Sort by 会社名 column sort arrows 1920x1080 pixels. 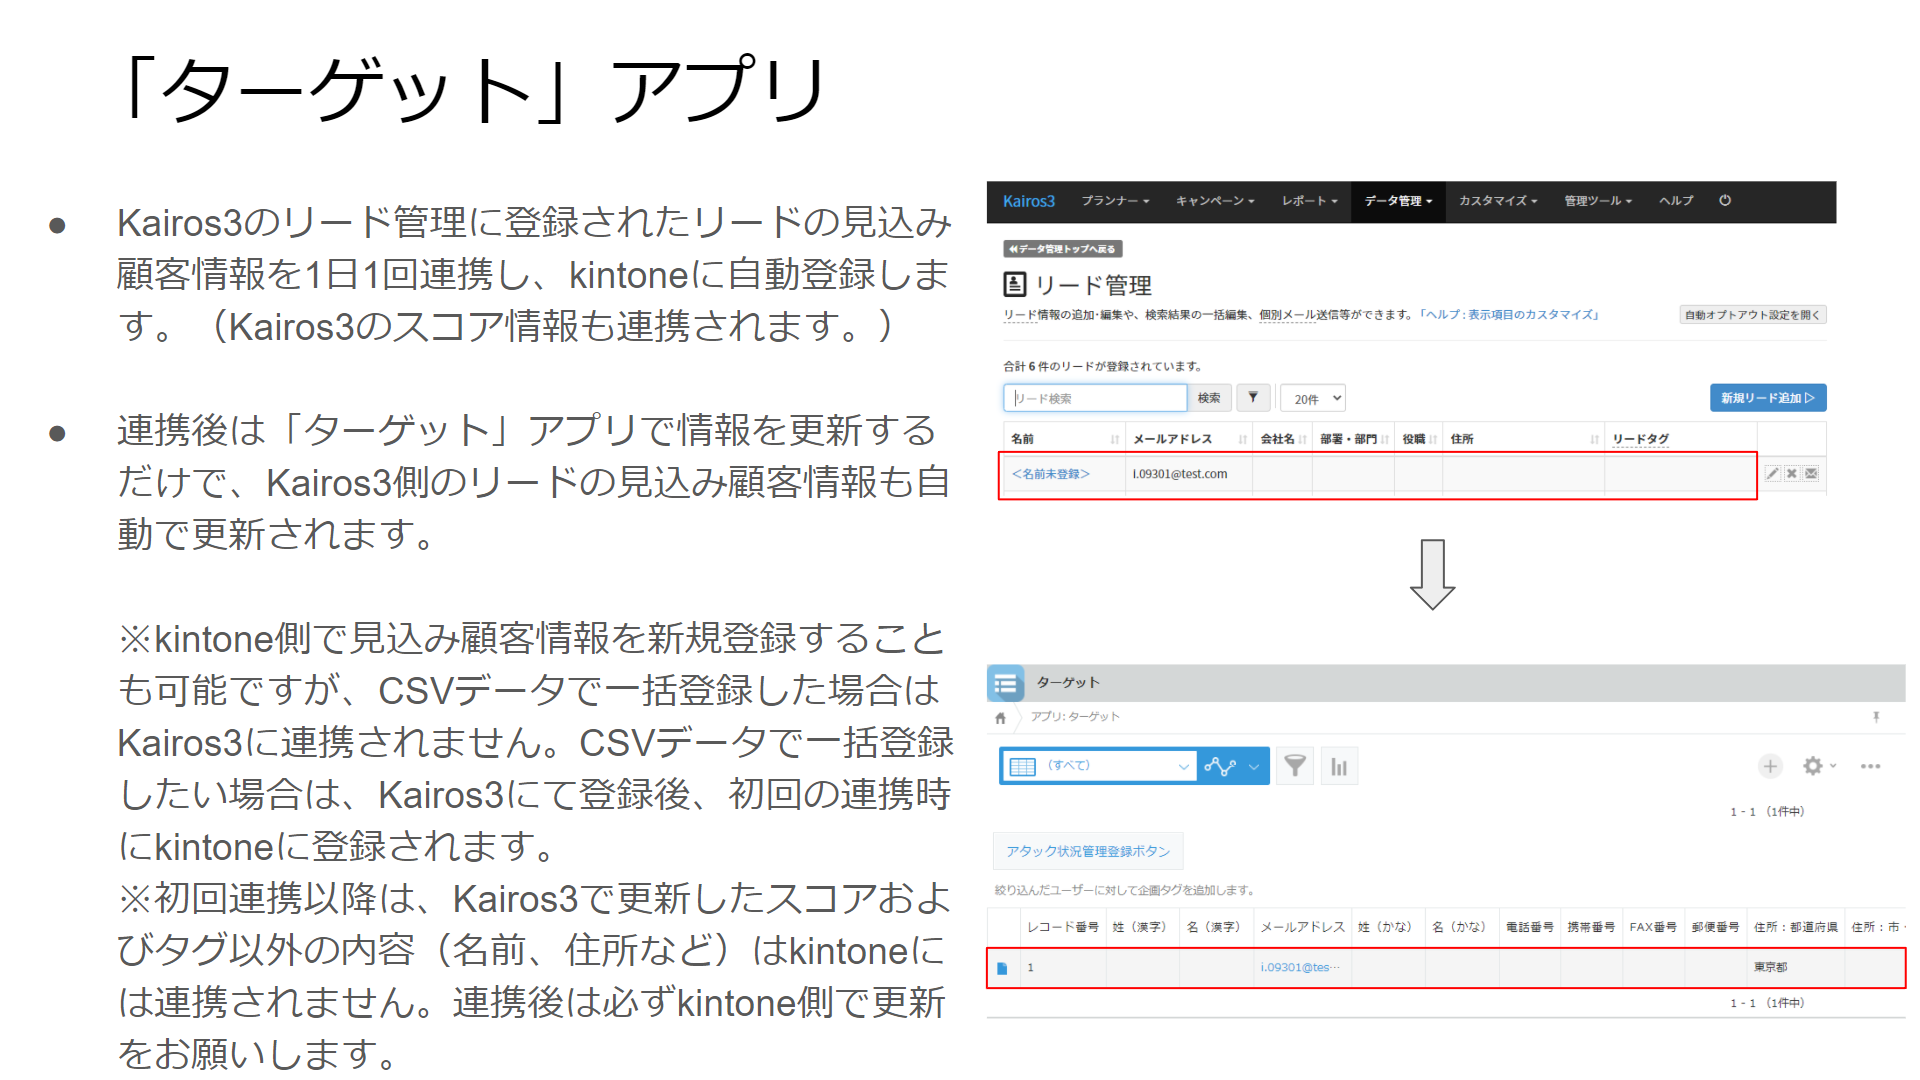point(1302,440)
